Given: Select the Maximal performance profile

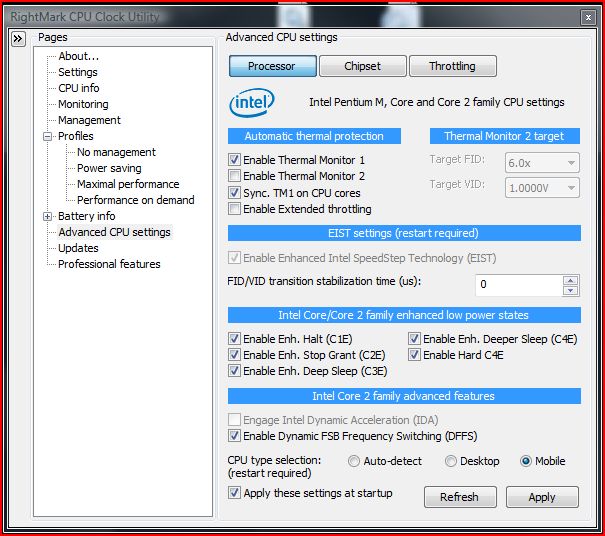Looking at the screenshot, I should coord(128,184).
